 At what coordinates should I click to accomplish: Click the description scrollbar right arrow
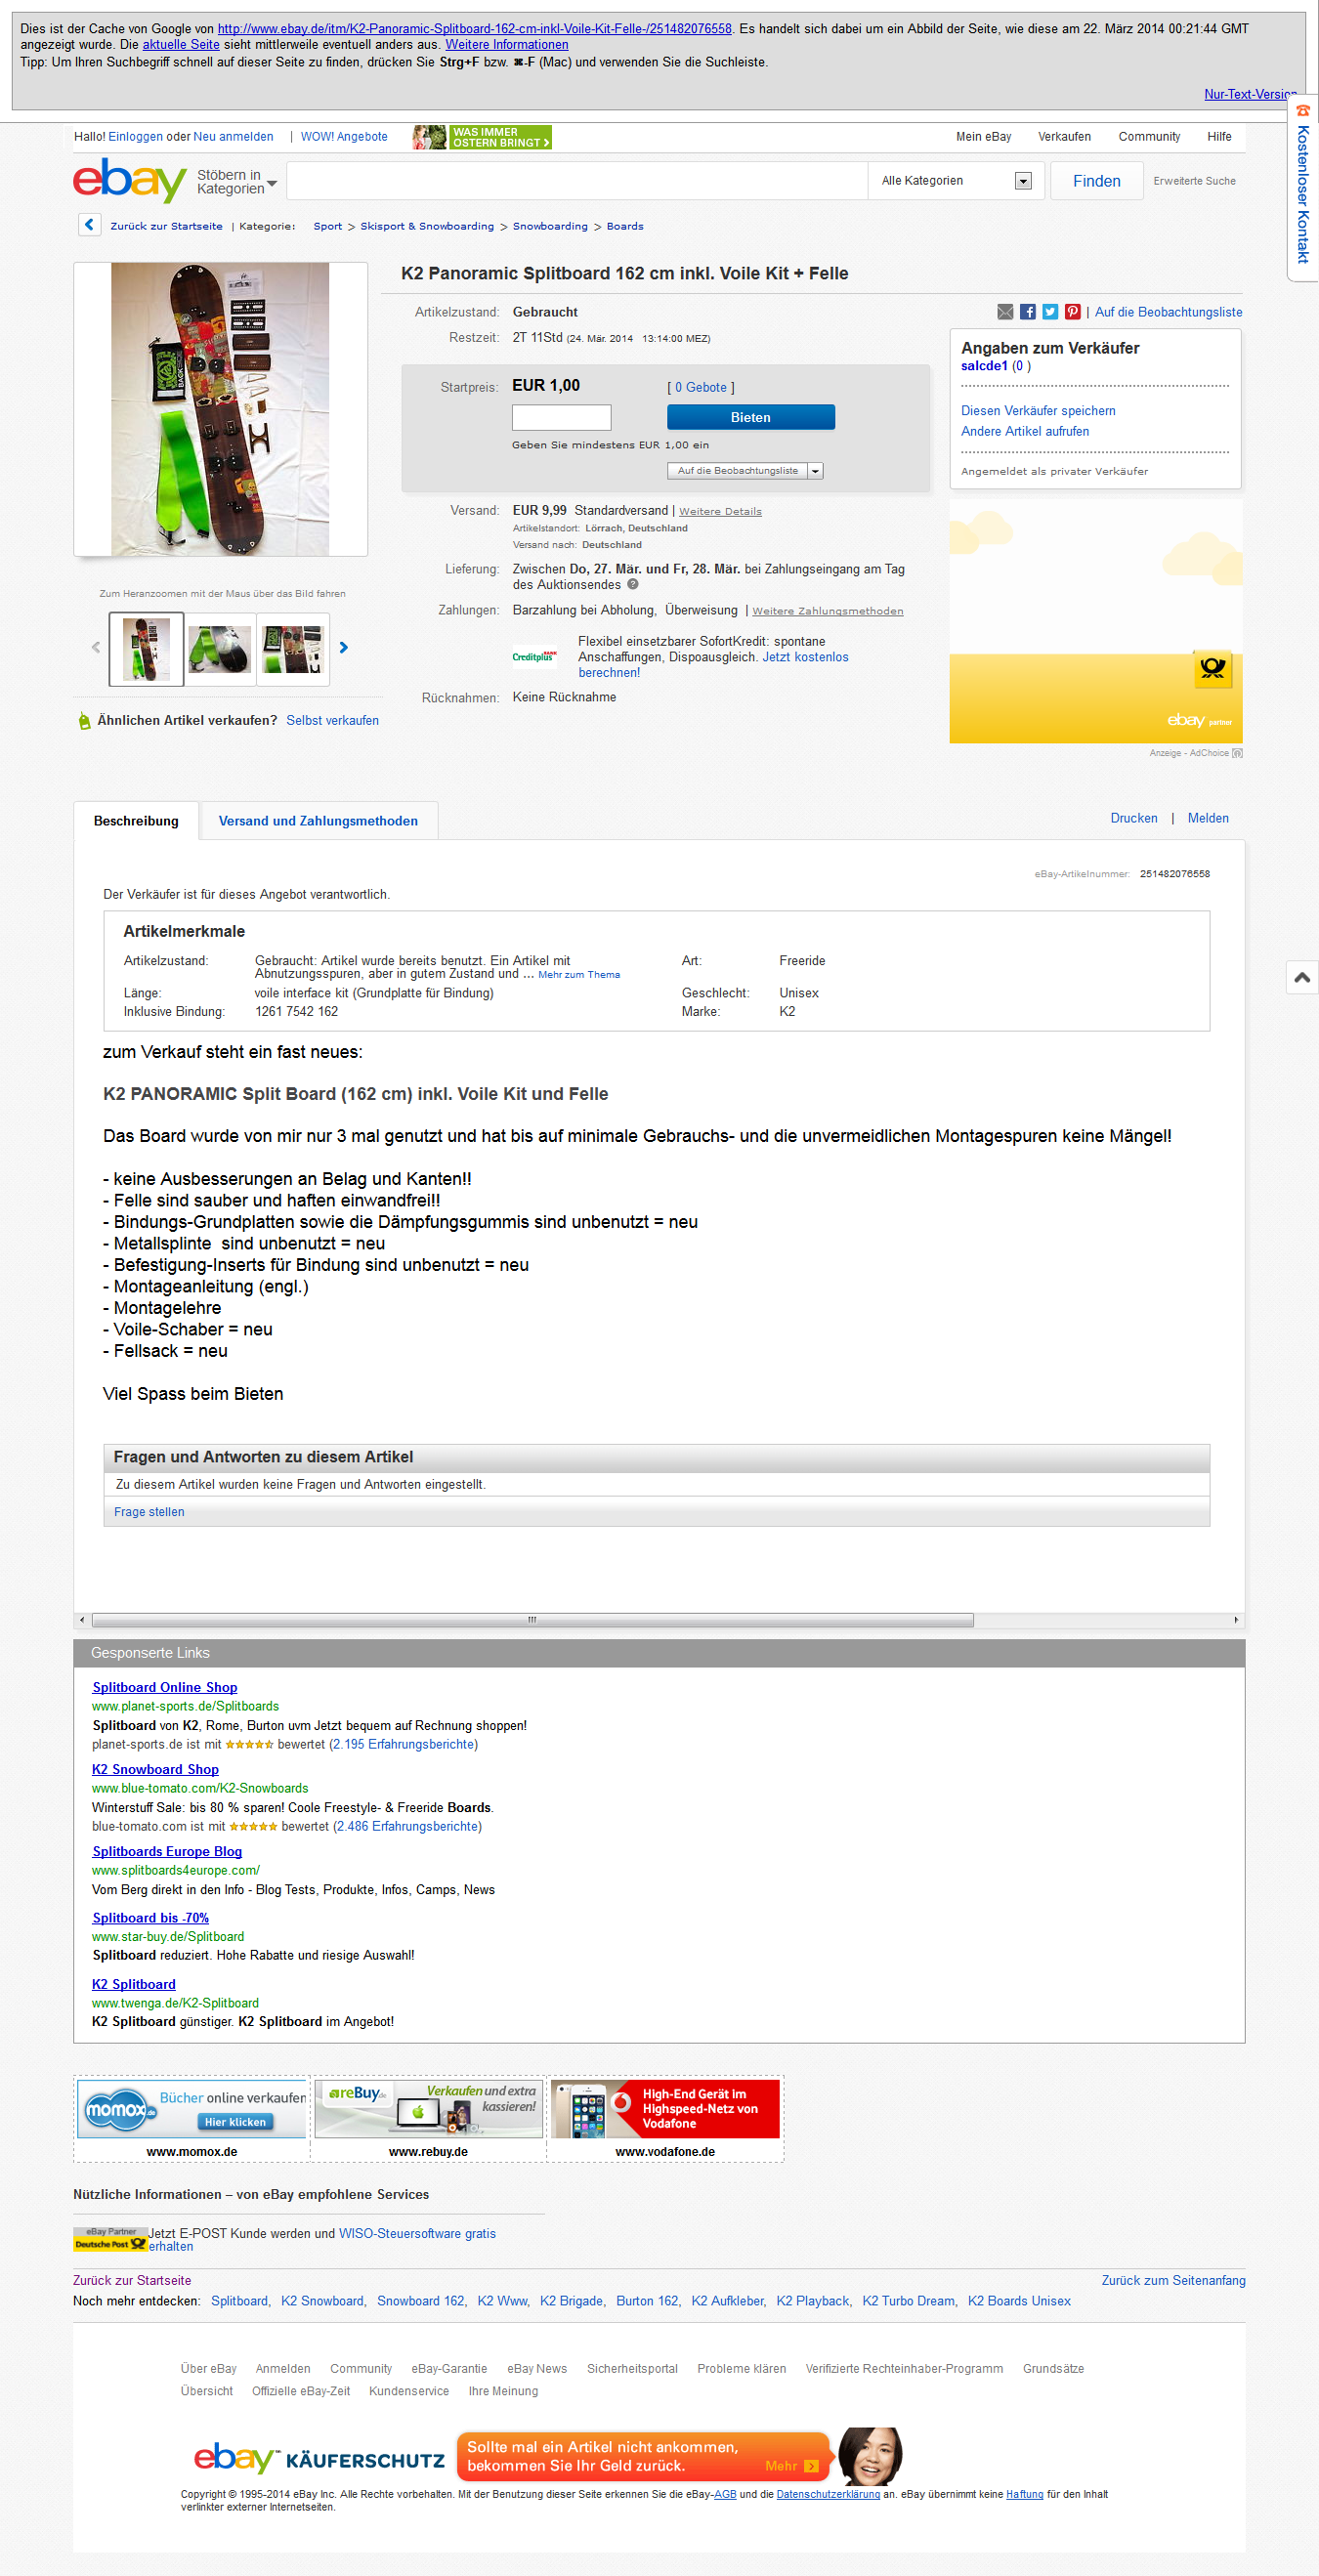[x=1236, y=1620]
